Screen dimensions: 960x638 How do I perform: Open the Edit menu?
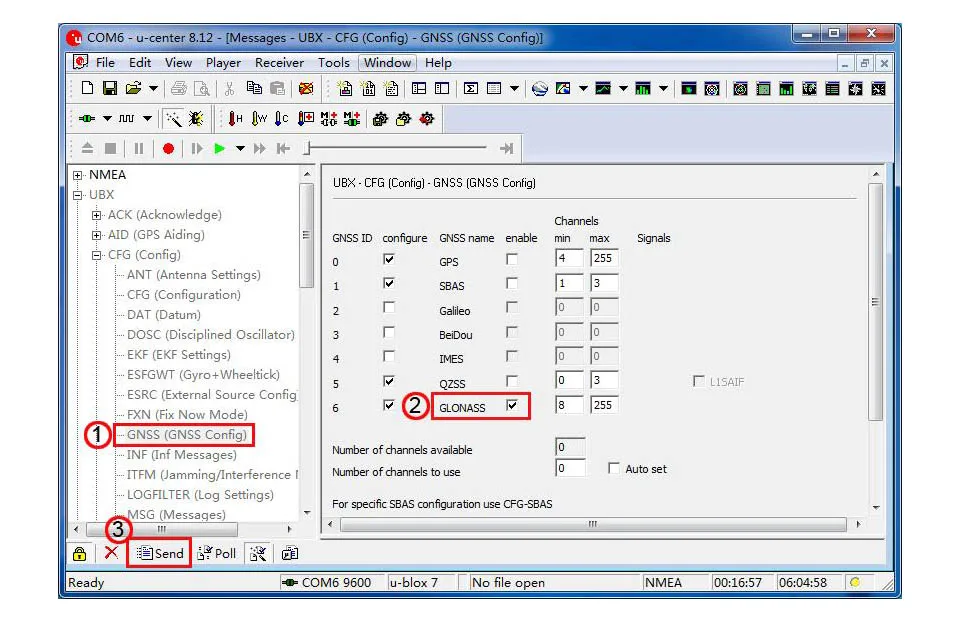140,62
